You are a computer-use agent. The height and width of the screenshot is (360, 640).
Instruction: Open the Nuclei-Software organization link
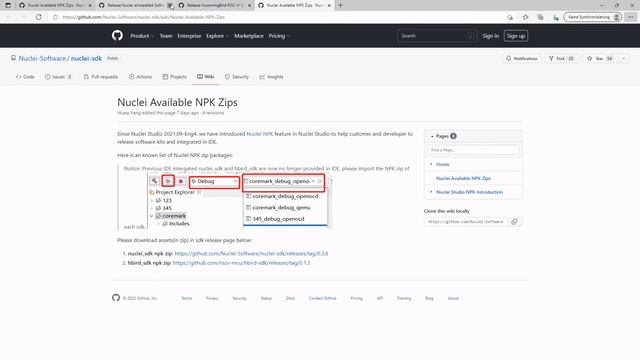[42, 58]
